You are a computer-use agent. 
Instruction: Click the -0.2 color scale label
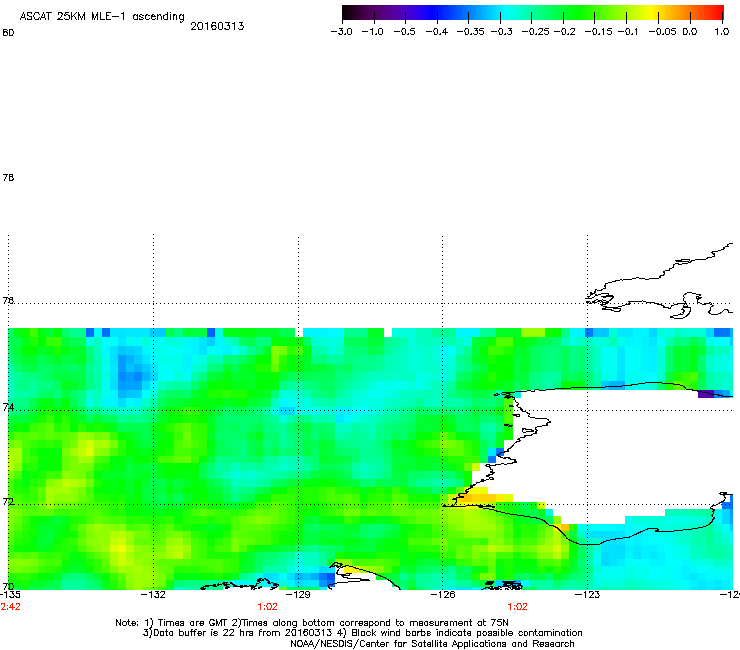tap(564, 32)
